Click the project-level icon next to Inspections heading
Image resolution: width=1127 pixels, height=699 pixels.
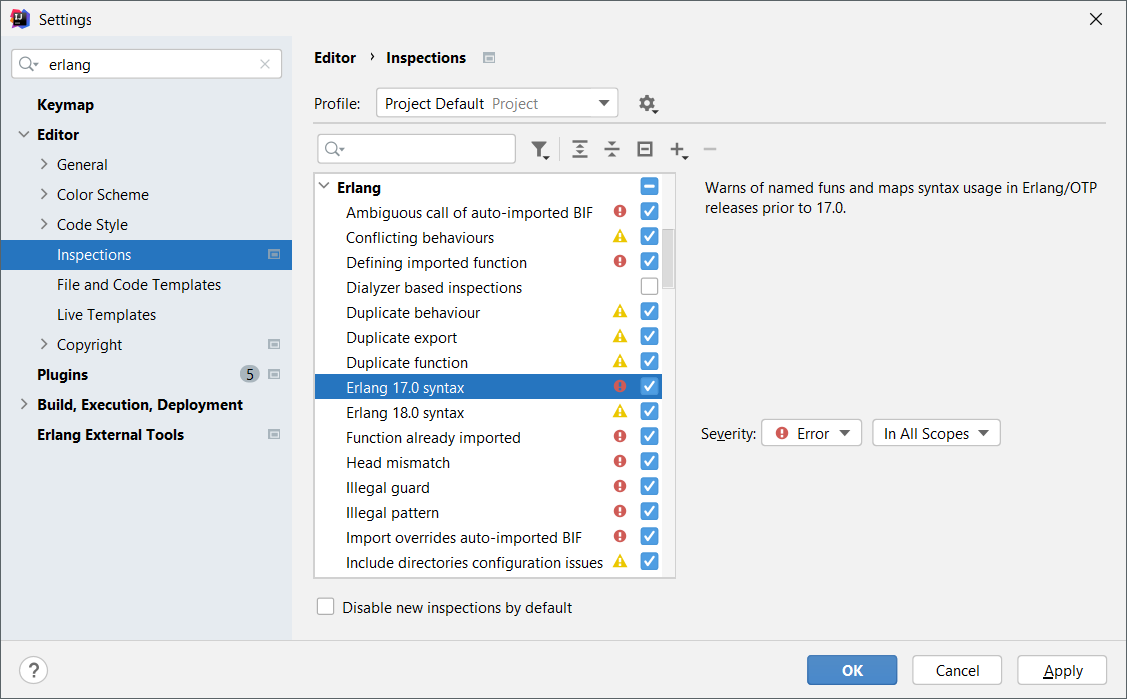pos(489,57)
